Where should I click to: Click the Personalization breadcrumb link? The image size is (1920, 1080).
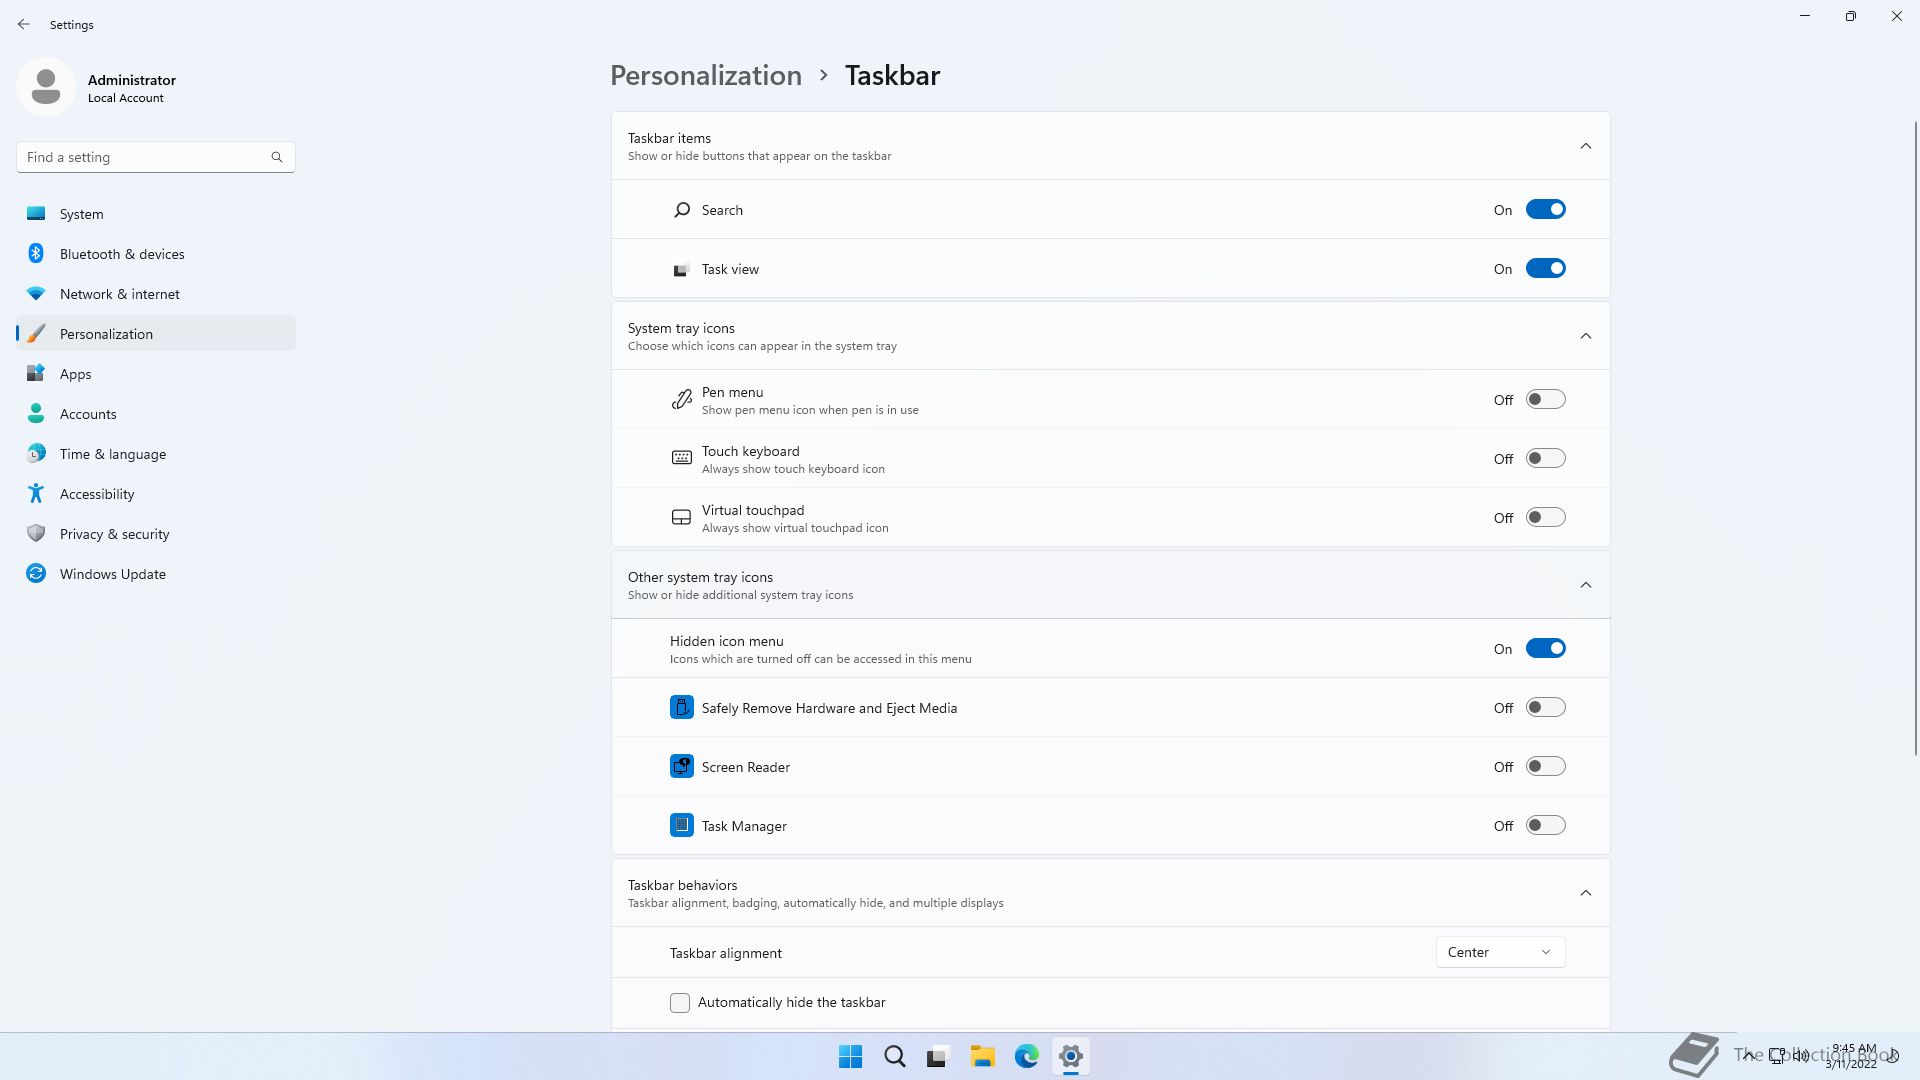[705, 76]
